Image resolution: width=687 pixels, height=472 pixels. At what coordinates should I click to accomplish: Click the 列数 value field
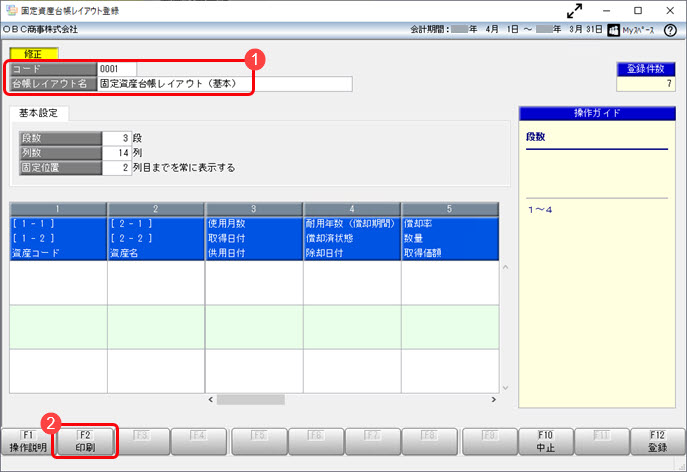[x=116, y=153]
